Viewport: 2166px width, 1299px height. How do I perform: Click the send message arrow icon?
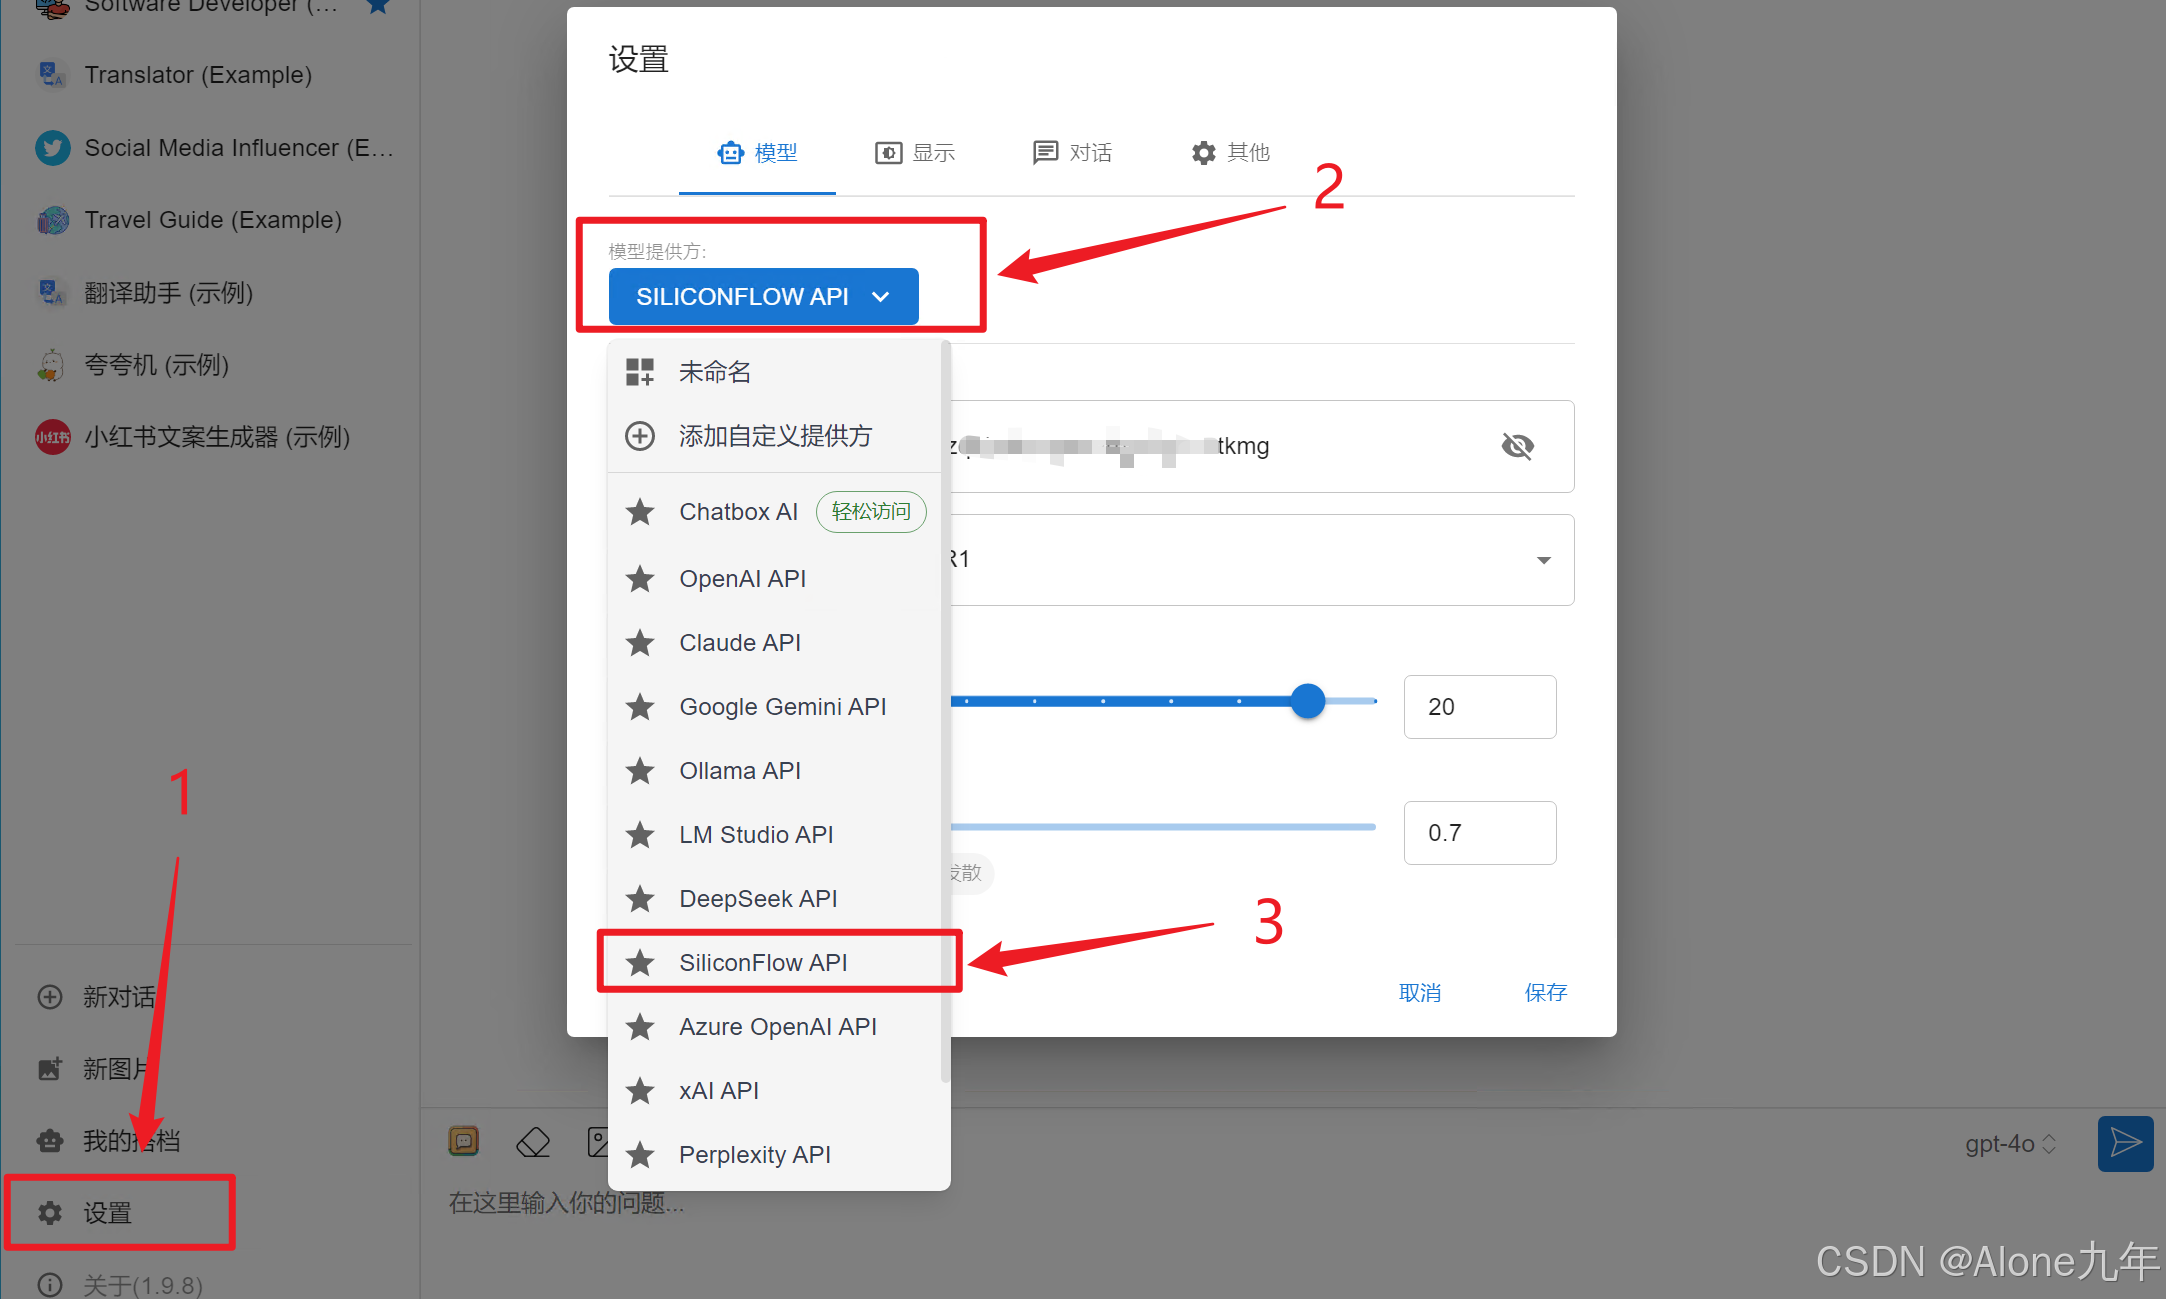tap(2125, 1143)
